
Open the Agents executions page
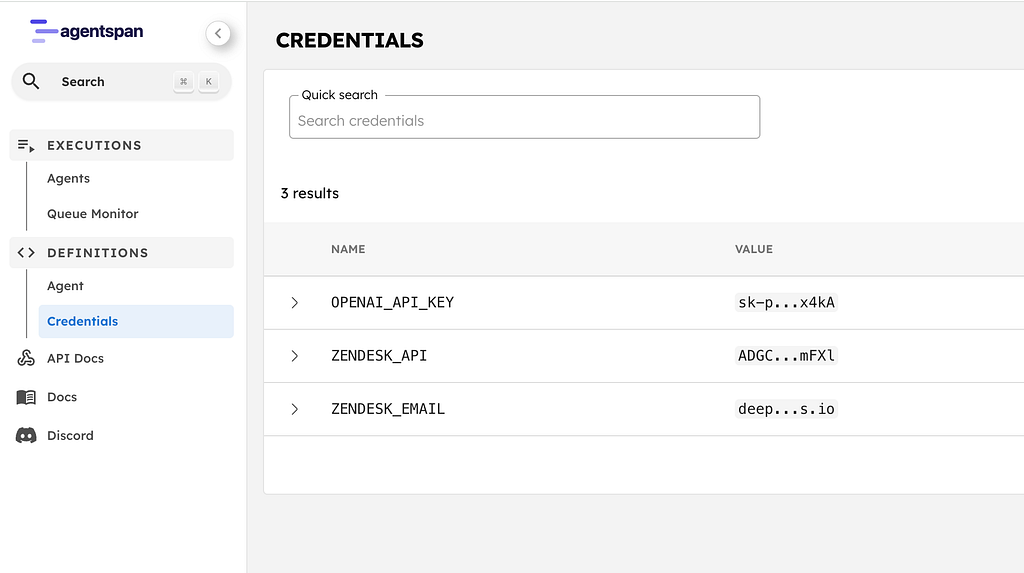(x=68, y=179)
